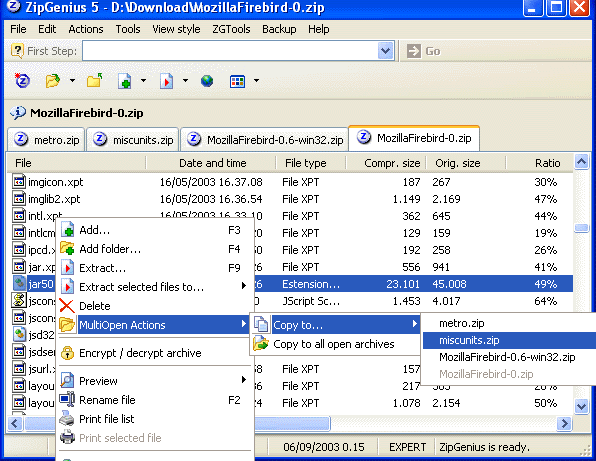Click the MultiOpen Actions menu entry
This screenshot has width=596, height=461.
coord(155,325)
